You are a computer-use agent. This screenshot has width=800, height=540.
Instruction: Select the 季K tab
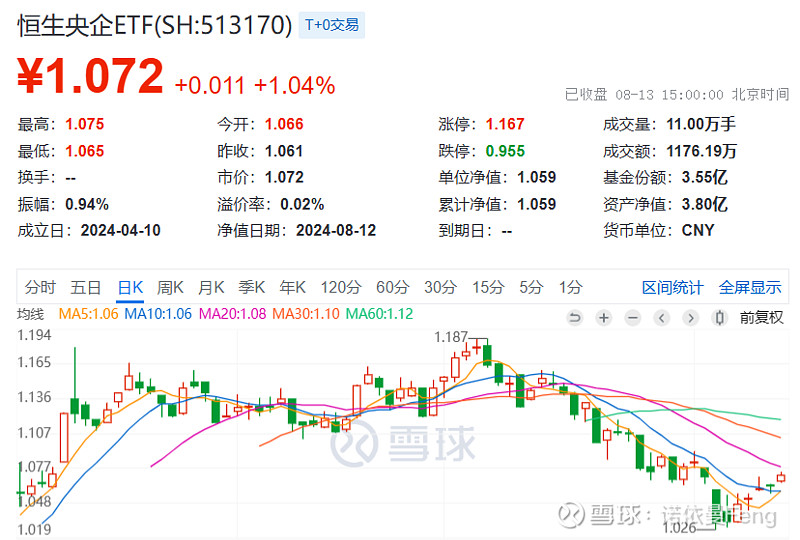[x=252, y=287]
